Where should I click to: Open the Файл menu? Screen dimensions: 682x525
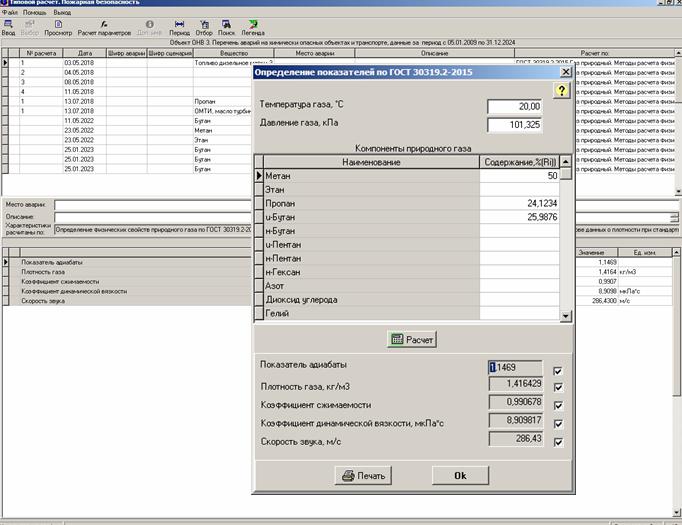click(10, 12)
